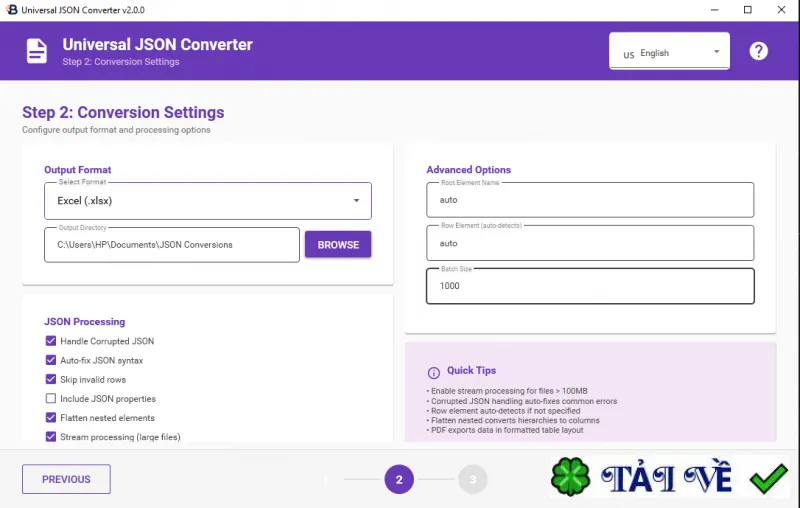This screenshot has height=508, width=800.
Task: Minimize the Universal JSON Converter window
Action: pos(714,10)
